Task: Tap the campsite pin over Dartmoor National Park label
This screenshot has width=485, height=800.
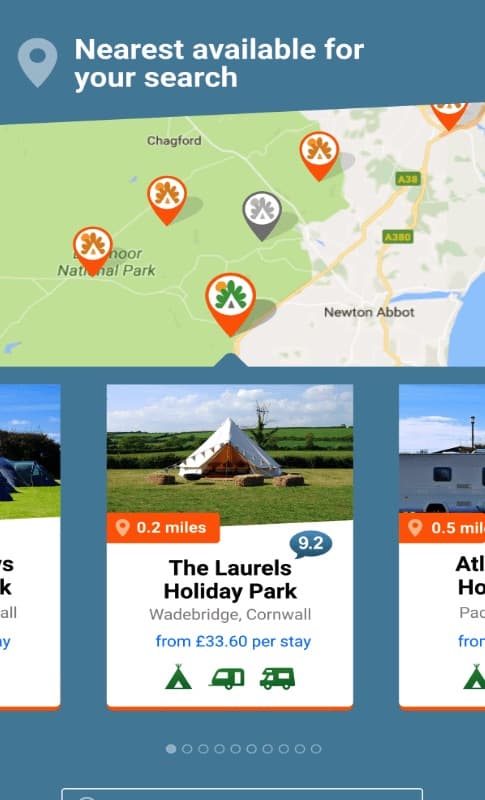Action: (x=92, y=249)
